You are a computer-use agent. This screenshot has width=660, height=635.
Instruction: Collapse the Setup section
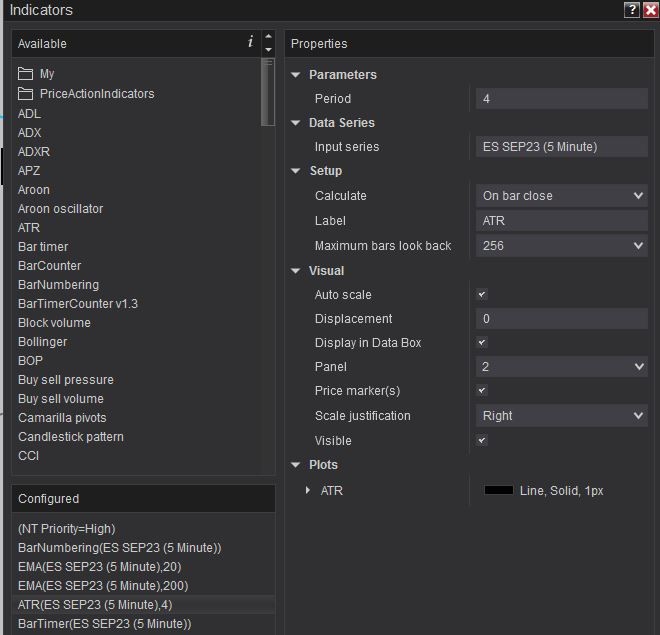[296, 171]
